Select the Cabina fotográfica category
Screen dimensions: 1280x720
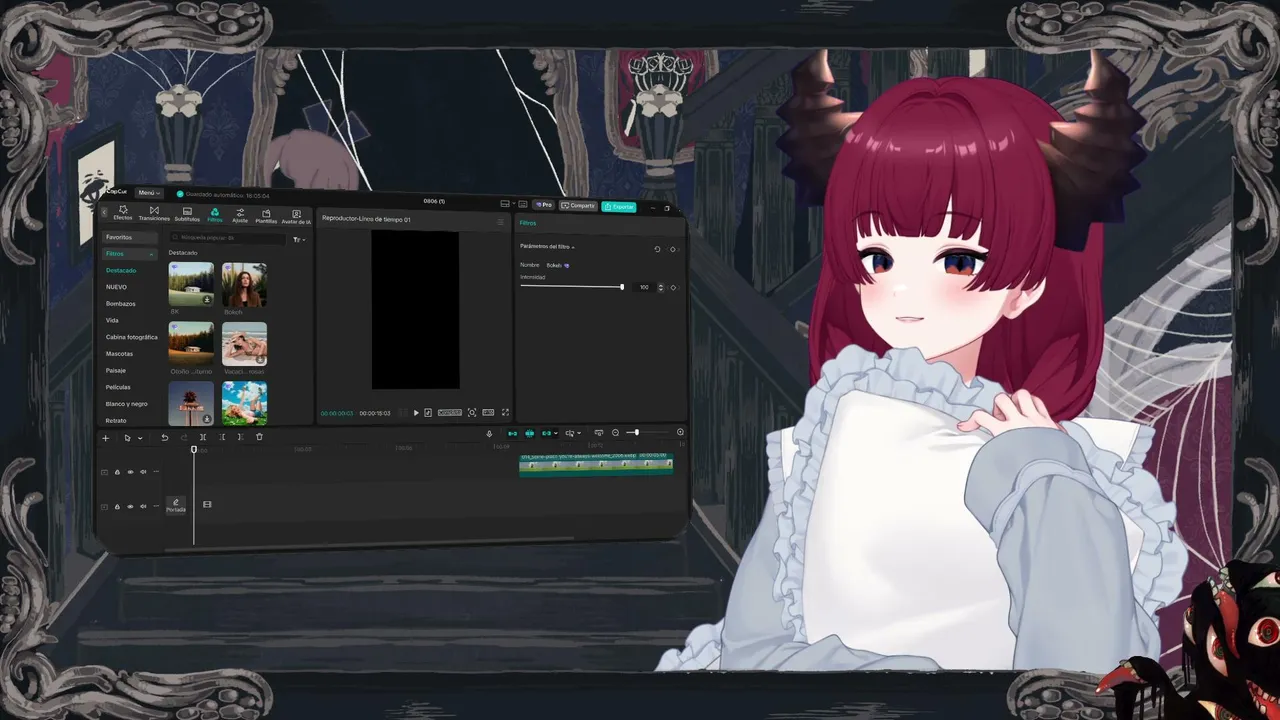pyautogui.click(x=132, y=337)
